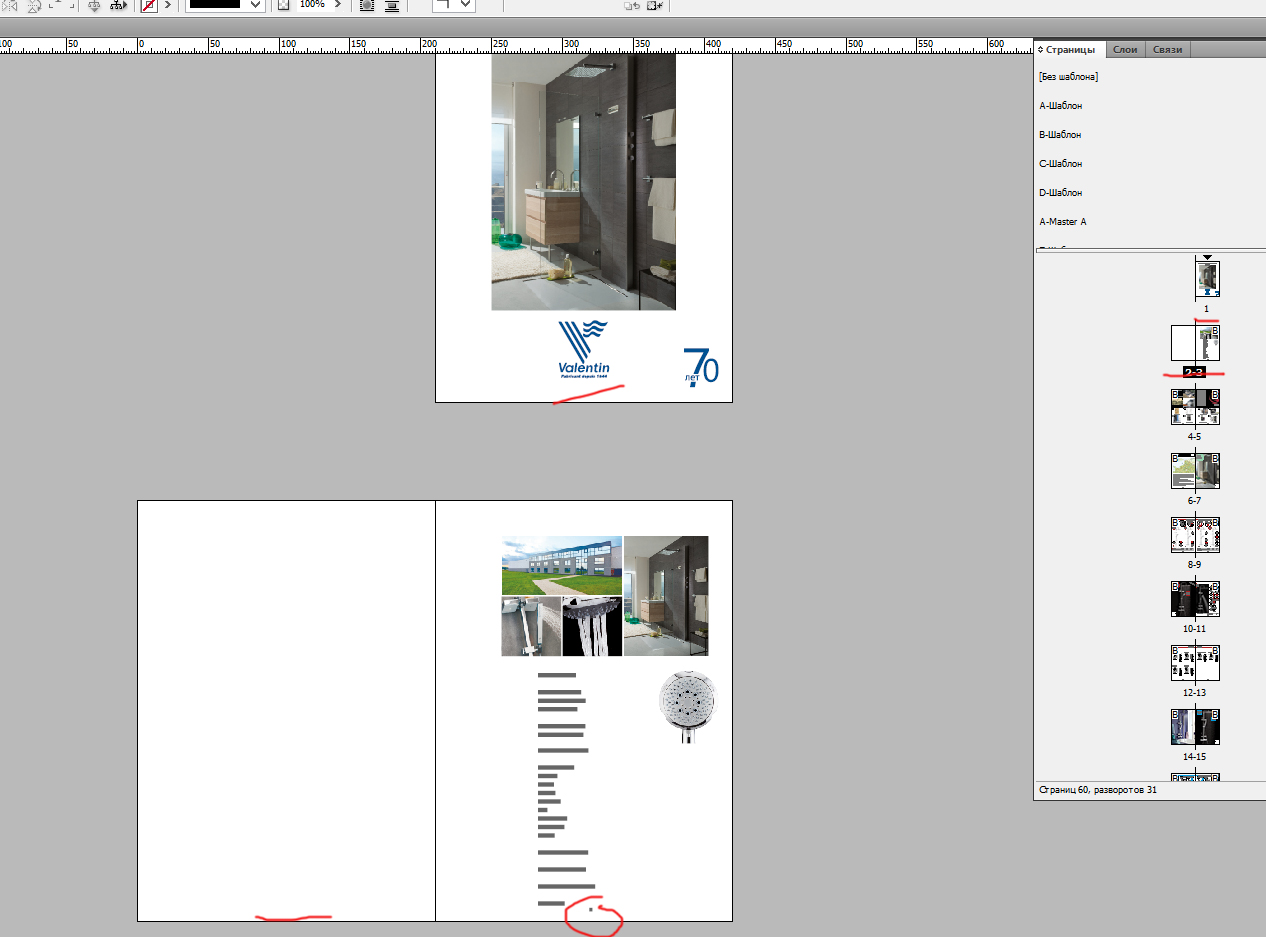1266x937 pixels.
Task: Switch to the Страницы panel tab
Action: pos(1069,49)
